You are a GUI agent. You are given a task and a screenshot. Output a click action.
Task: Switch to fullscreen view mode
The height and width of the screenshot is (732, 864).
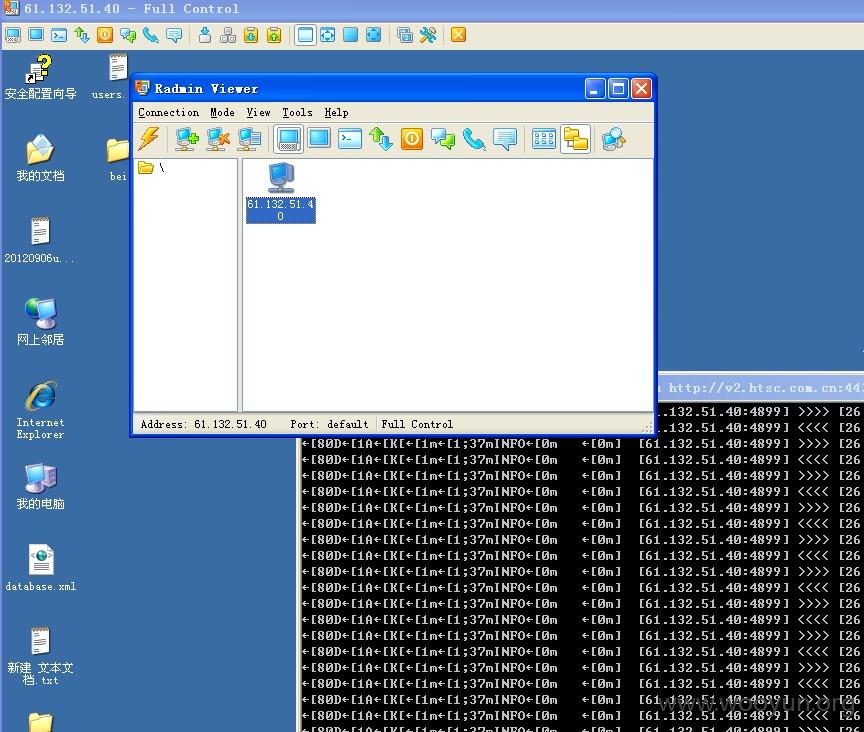(x=350, y=35)
